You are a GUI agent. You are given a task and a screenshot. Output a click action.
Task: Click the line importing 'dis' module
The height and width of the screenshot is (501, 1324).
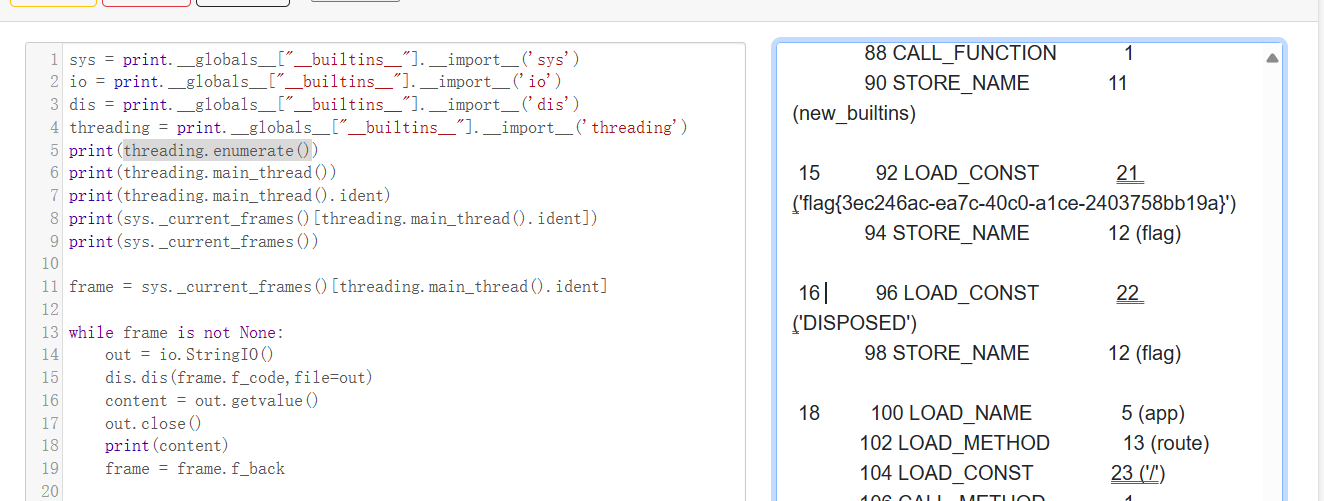point(324,105)
